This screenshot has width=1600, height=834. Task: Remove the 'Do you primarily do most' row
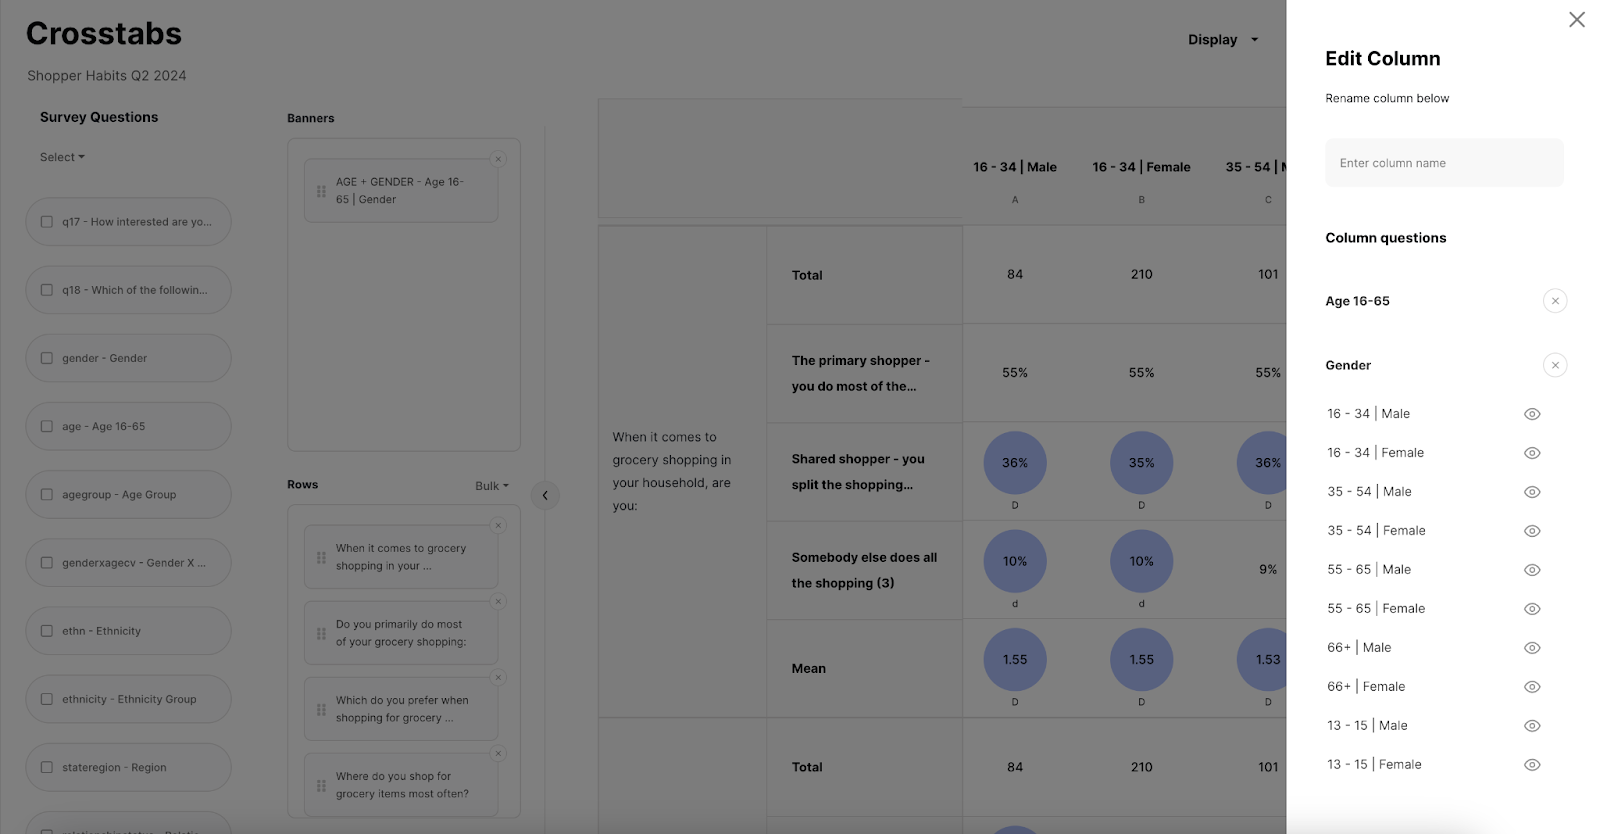coord(498,601)
